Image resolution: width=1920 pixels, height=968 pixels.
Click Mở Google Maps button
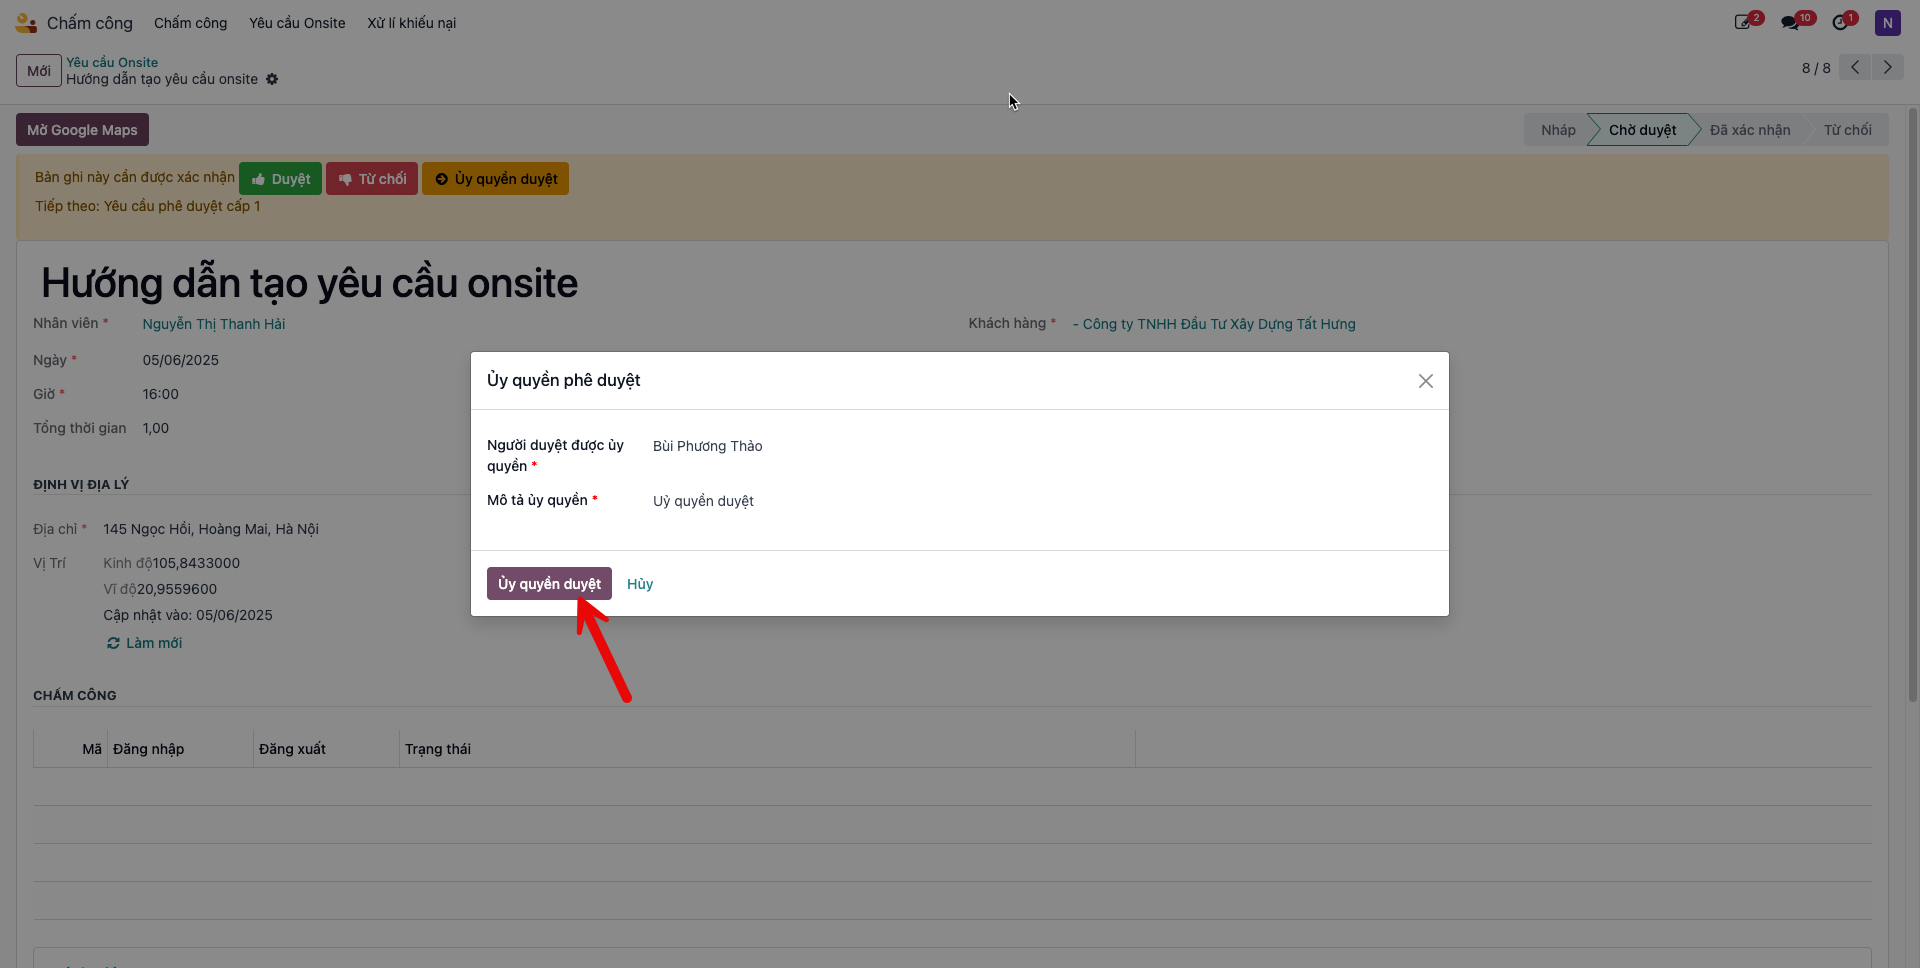click(82, 130)
